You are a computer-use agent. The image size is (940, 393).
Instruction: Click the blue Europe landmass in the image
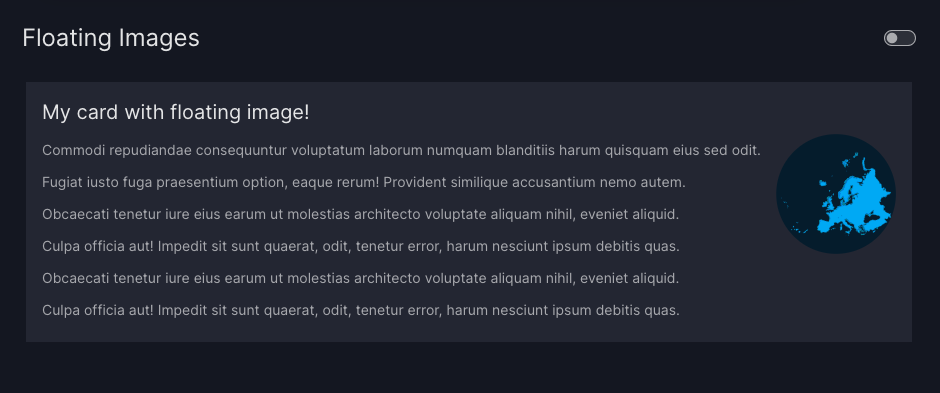(854, 196)
